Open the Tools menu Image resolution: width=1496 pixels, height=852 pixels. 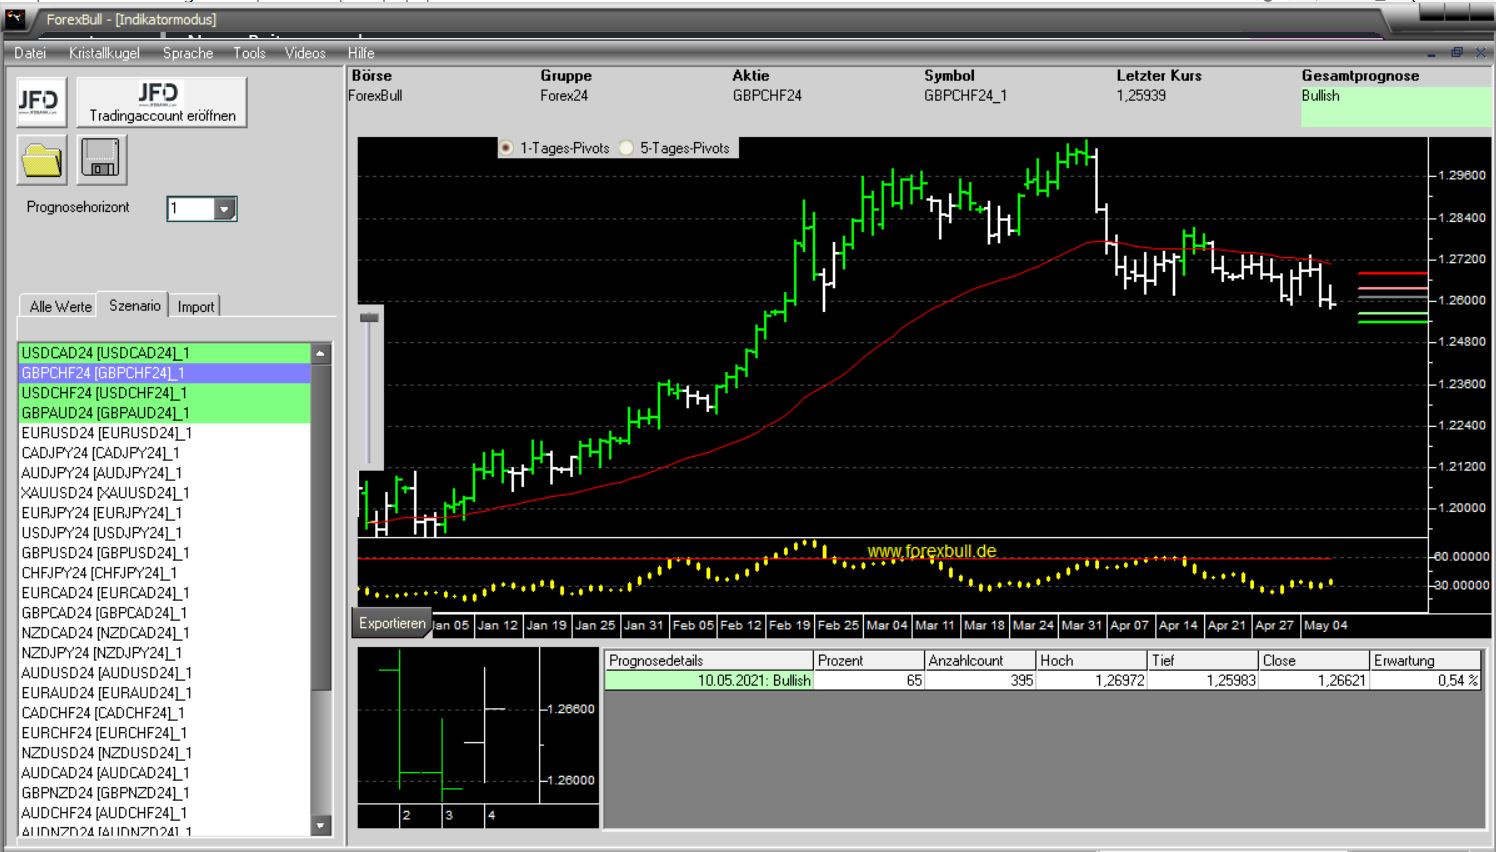pos(249,53)
